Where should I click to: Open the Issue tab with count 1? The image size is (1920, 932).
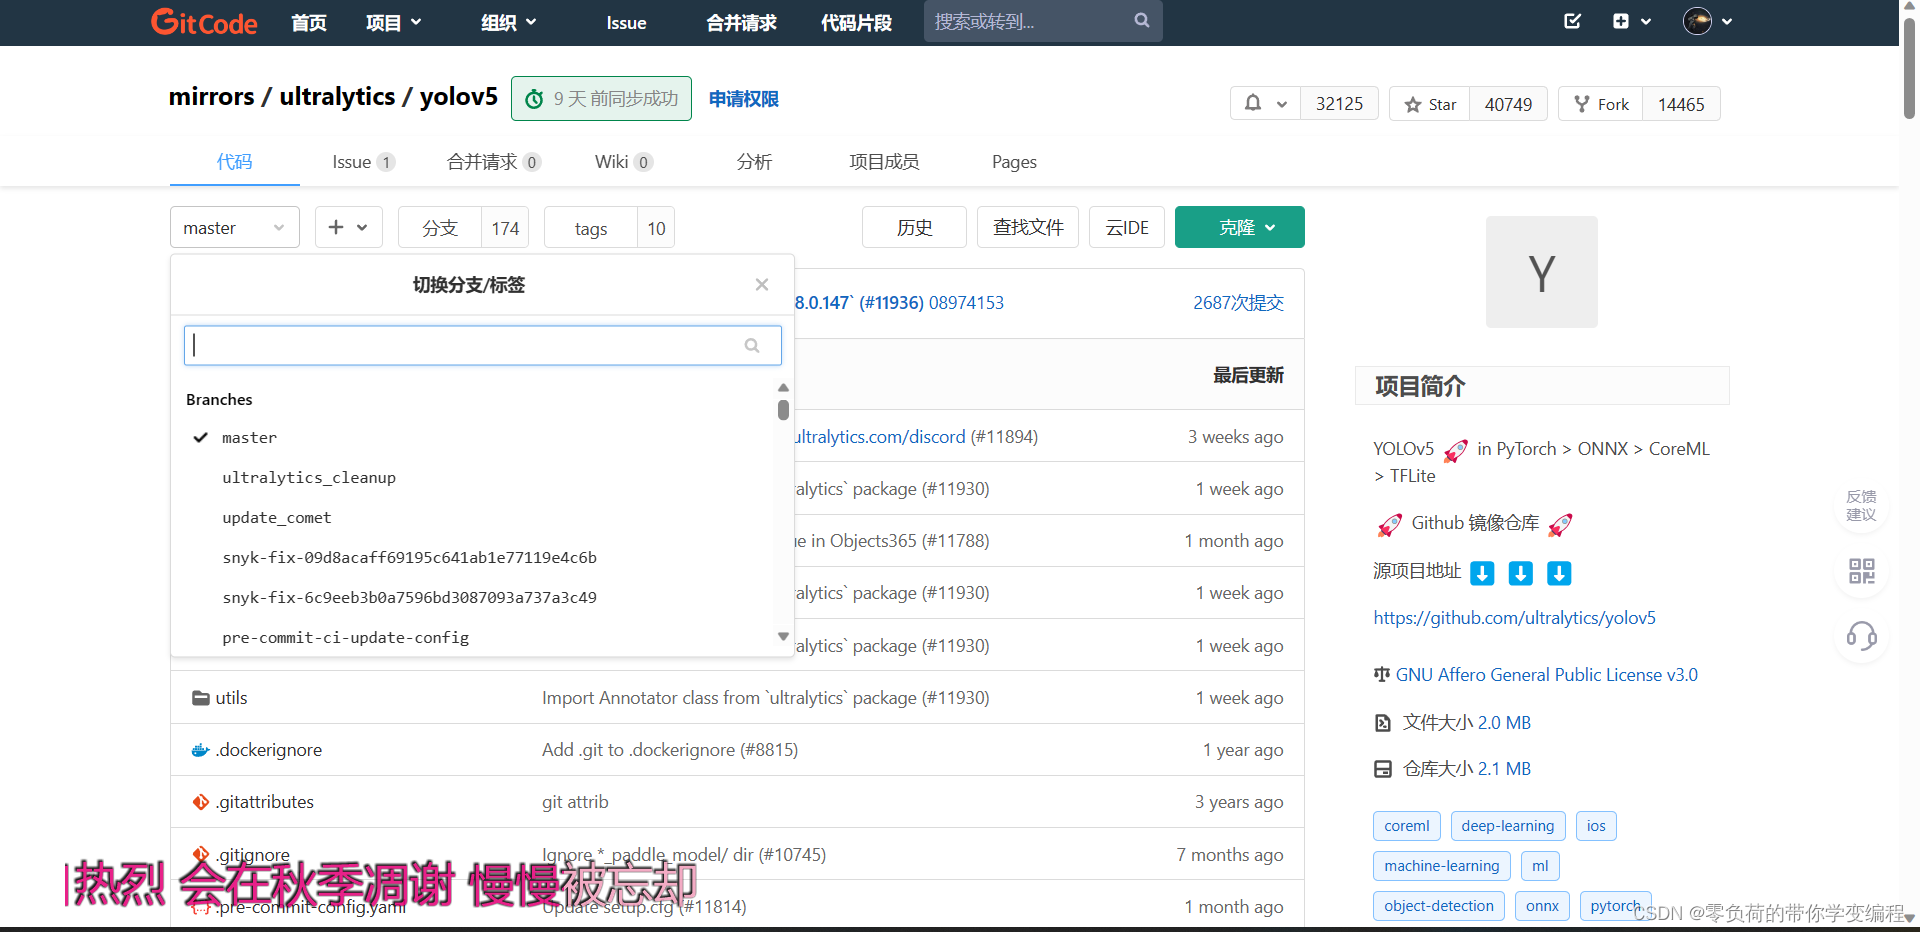(x=363, y=162)
